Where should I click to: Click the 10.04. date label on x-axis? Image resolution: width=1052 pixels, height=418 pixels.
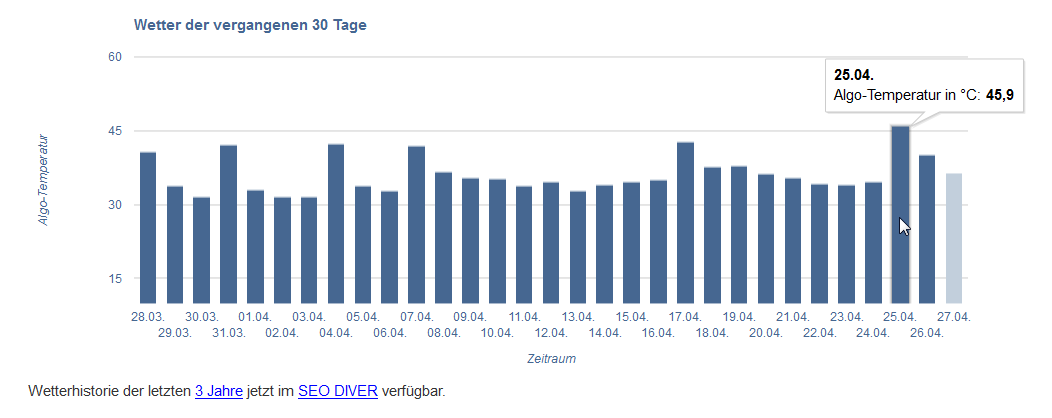[x=497, y=332]
